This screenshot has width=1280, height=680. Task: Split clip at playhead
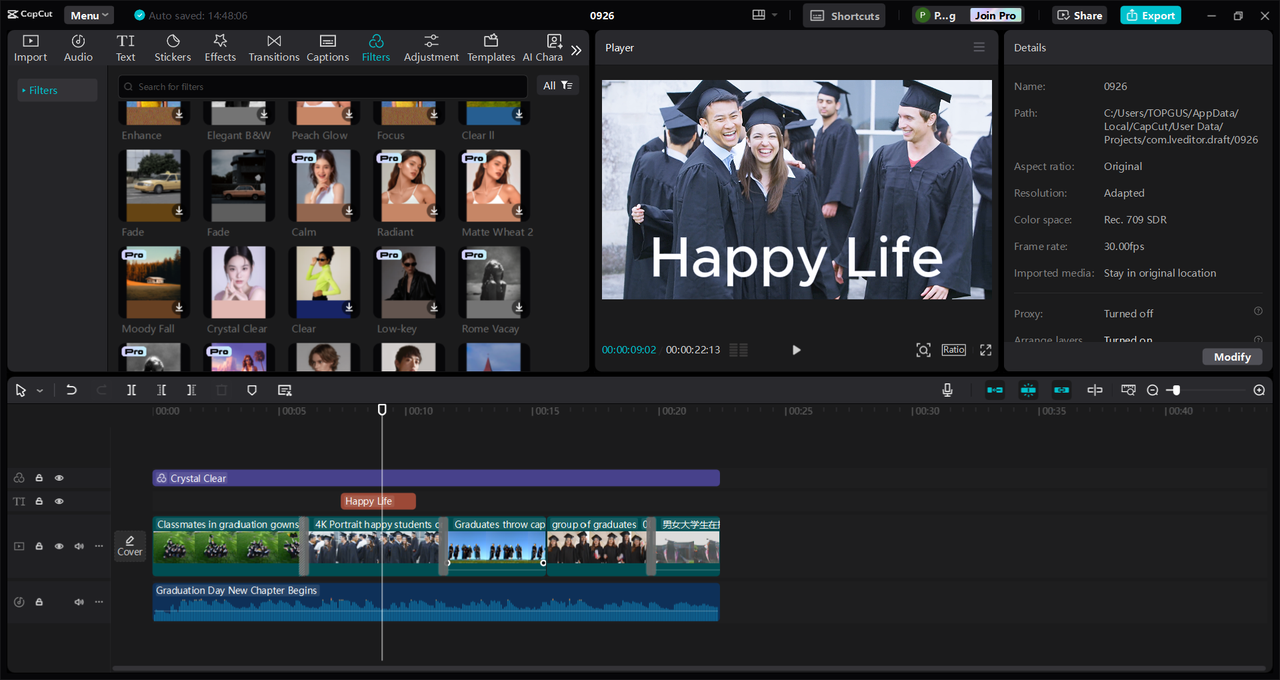[131, 390]
